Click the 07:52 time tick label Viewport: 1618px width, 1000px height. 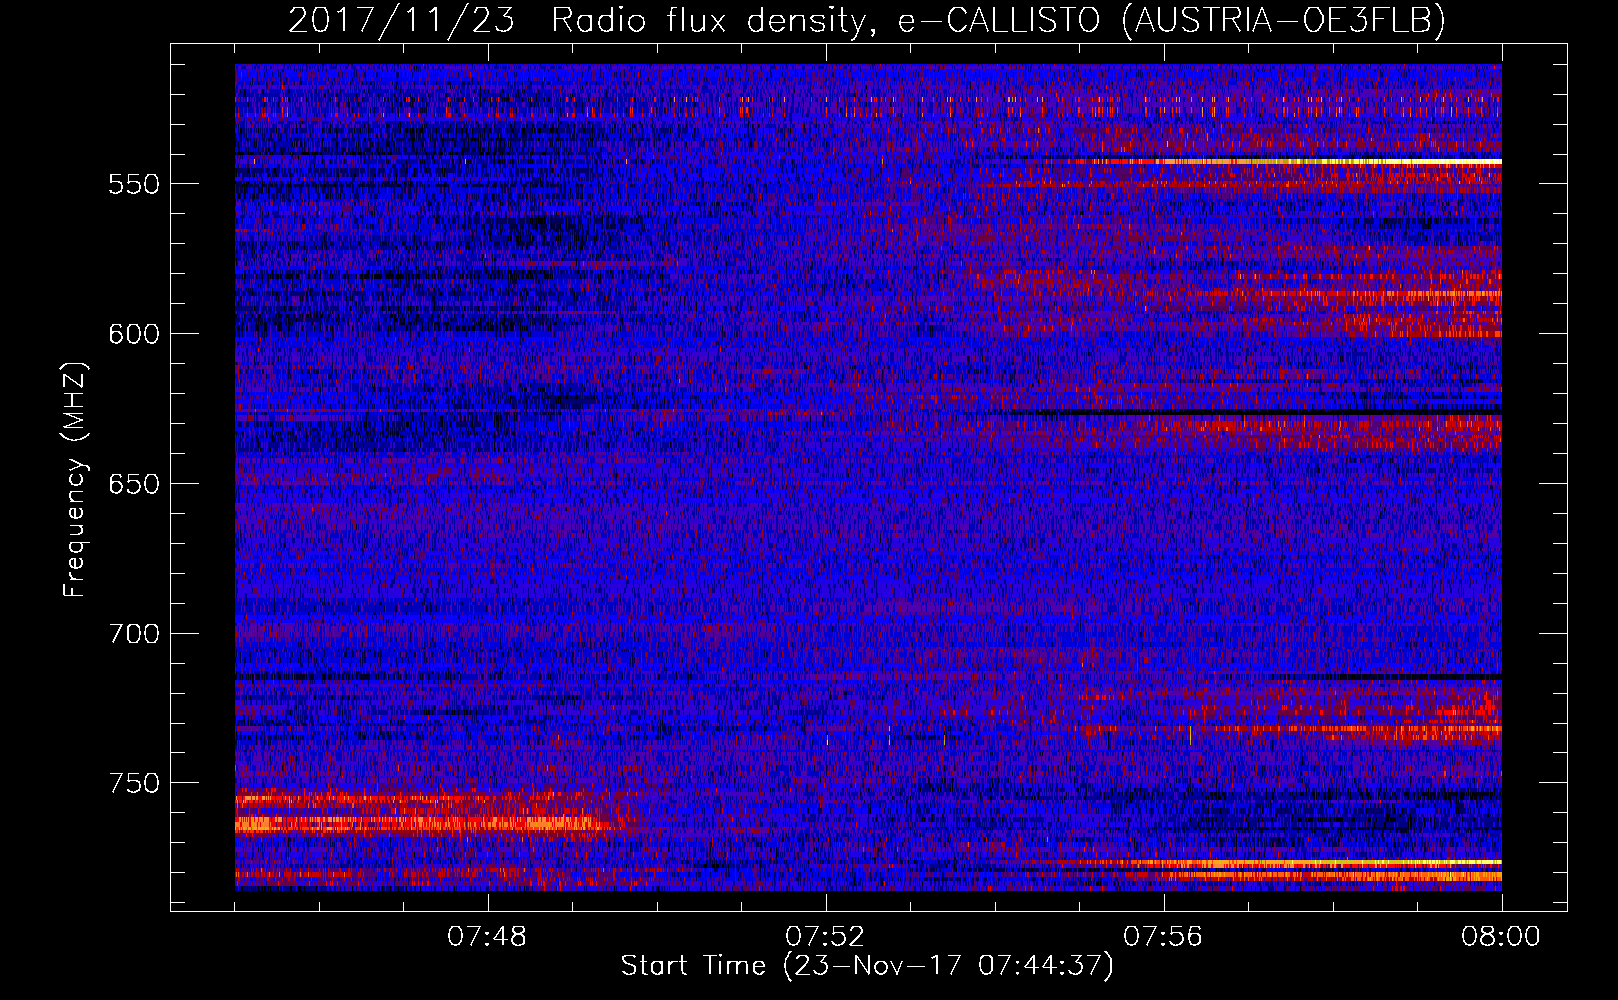825,937
